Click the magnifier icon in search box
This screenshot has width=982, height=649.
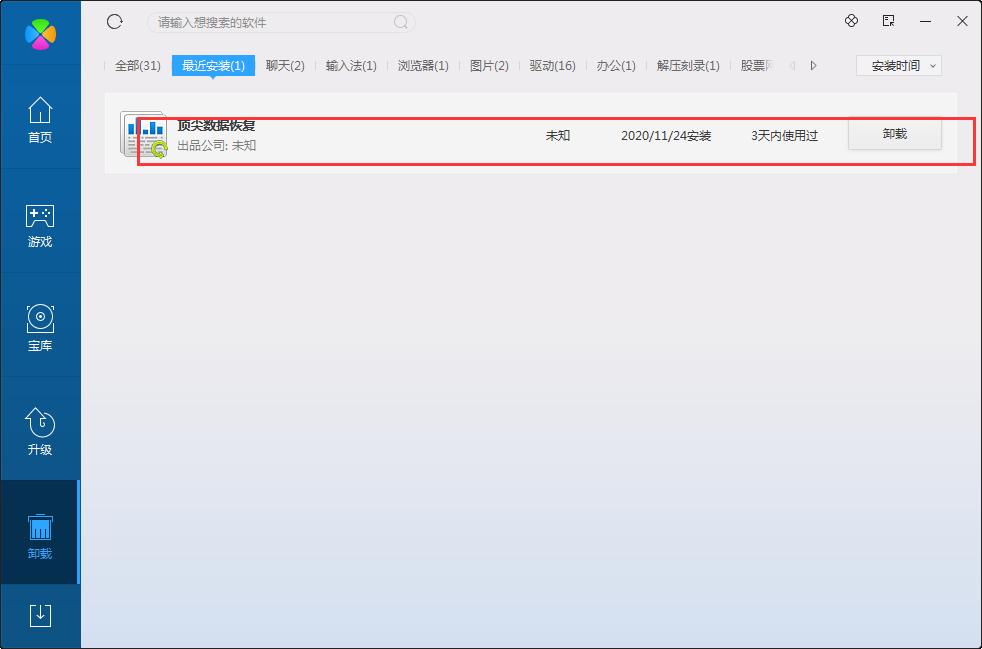400,22
